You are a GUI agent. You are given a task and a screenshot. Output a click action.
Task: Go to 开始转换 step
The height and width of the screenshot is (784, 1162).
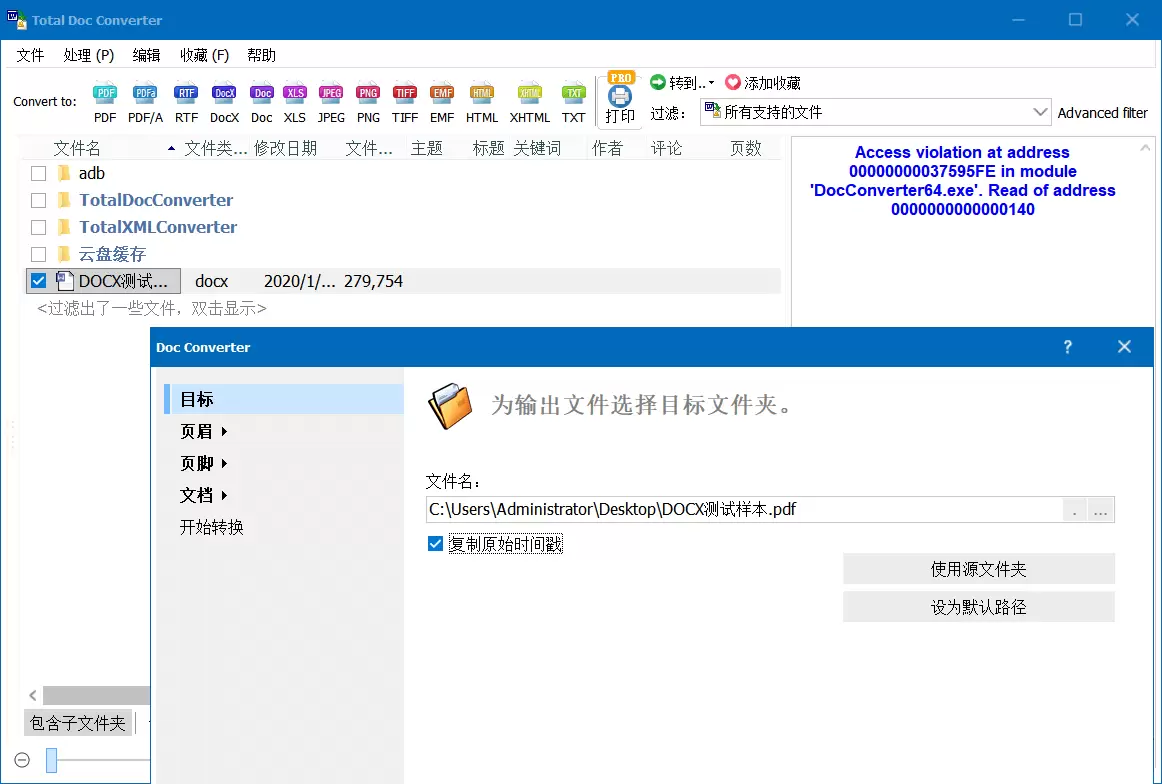tap(212, 527)
